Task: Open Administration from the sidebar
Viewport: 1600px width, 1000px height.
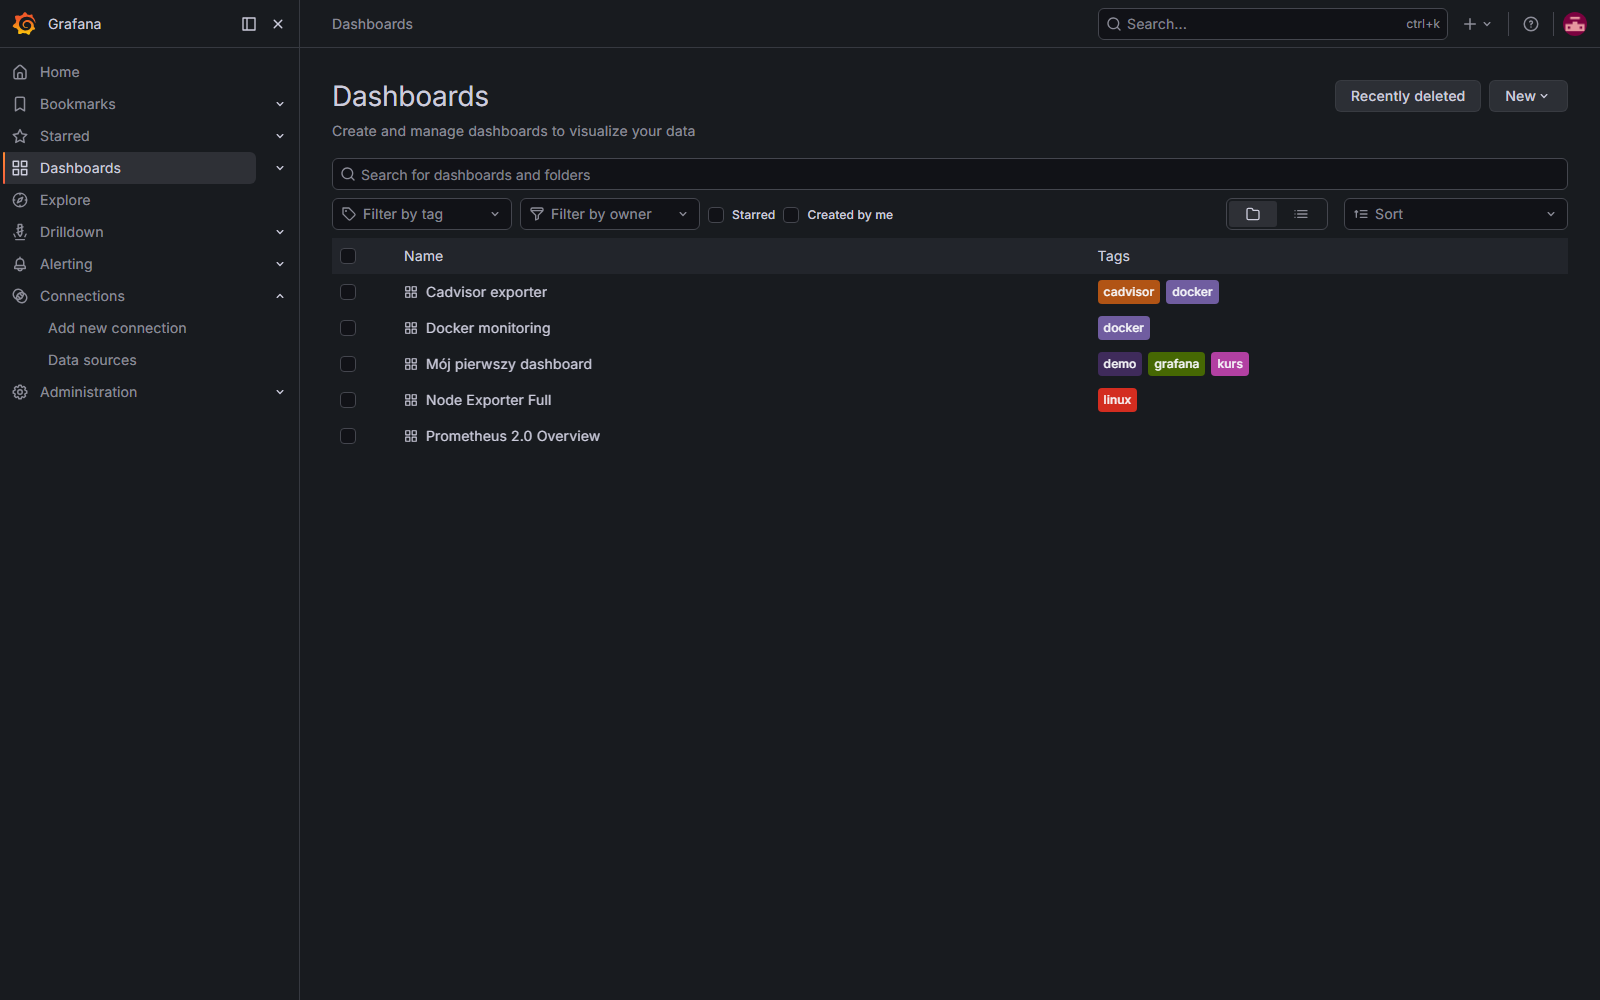Action: pos(89,392)
